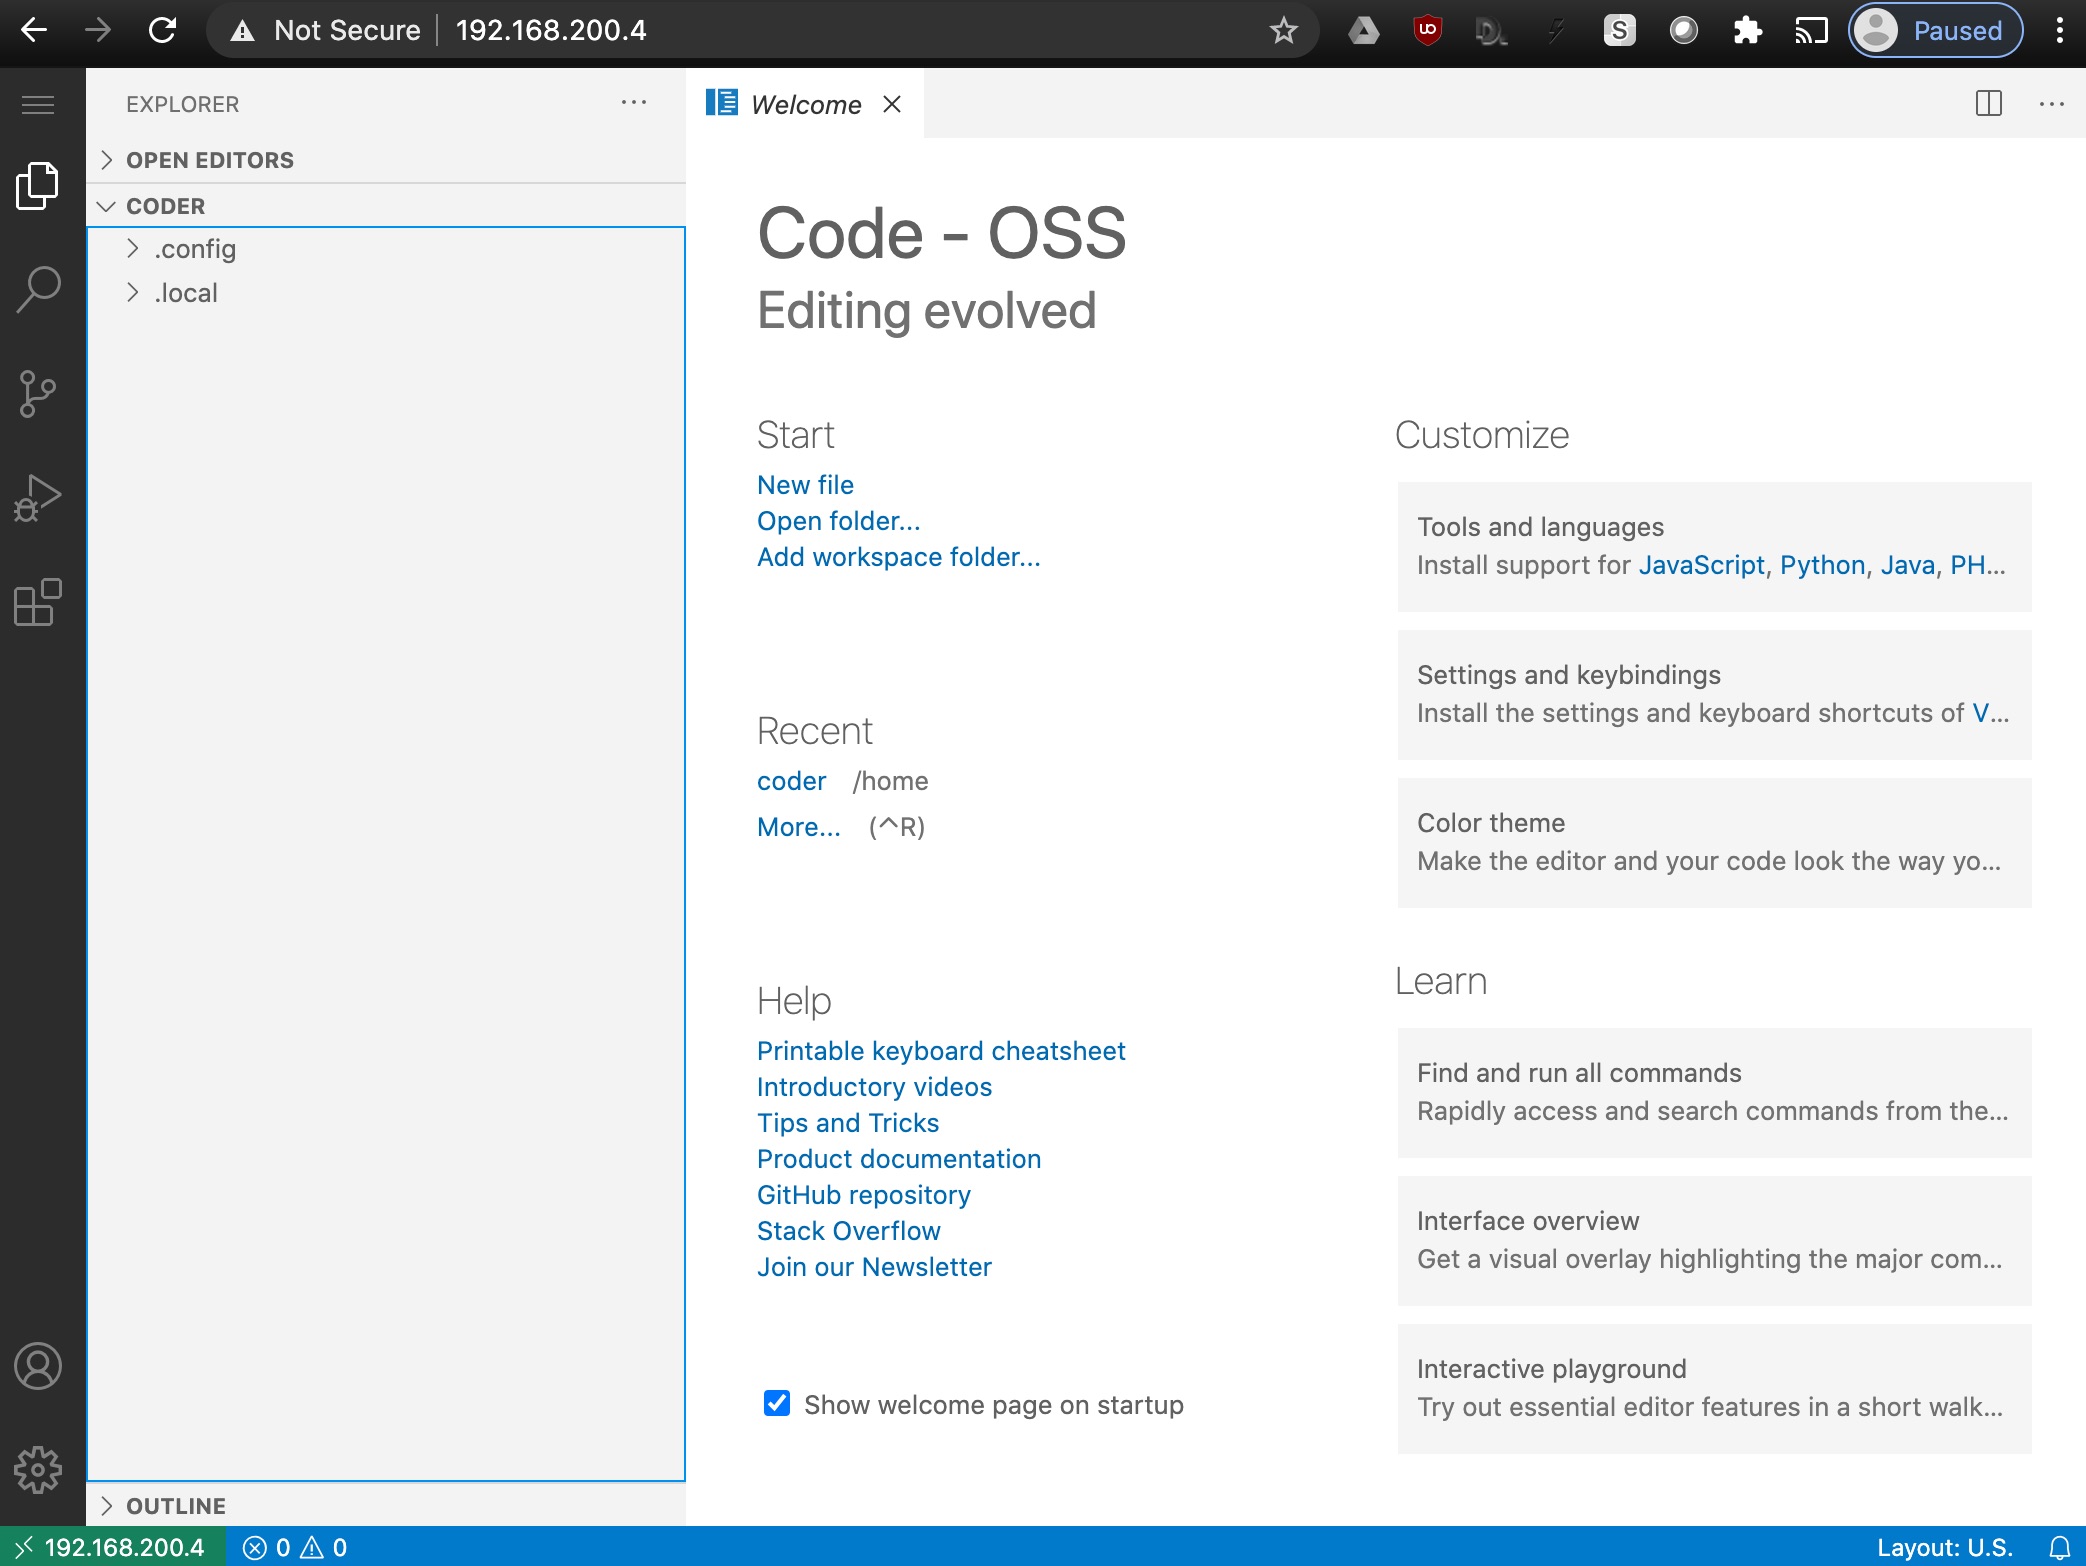Open Color theme card
The width and height of the screenshot is (2086, 1566).
[x=1714, y=842]
